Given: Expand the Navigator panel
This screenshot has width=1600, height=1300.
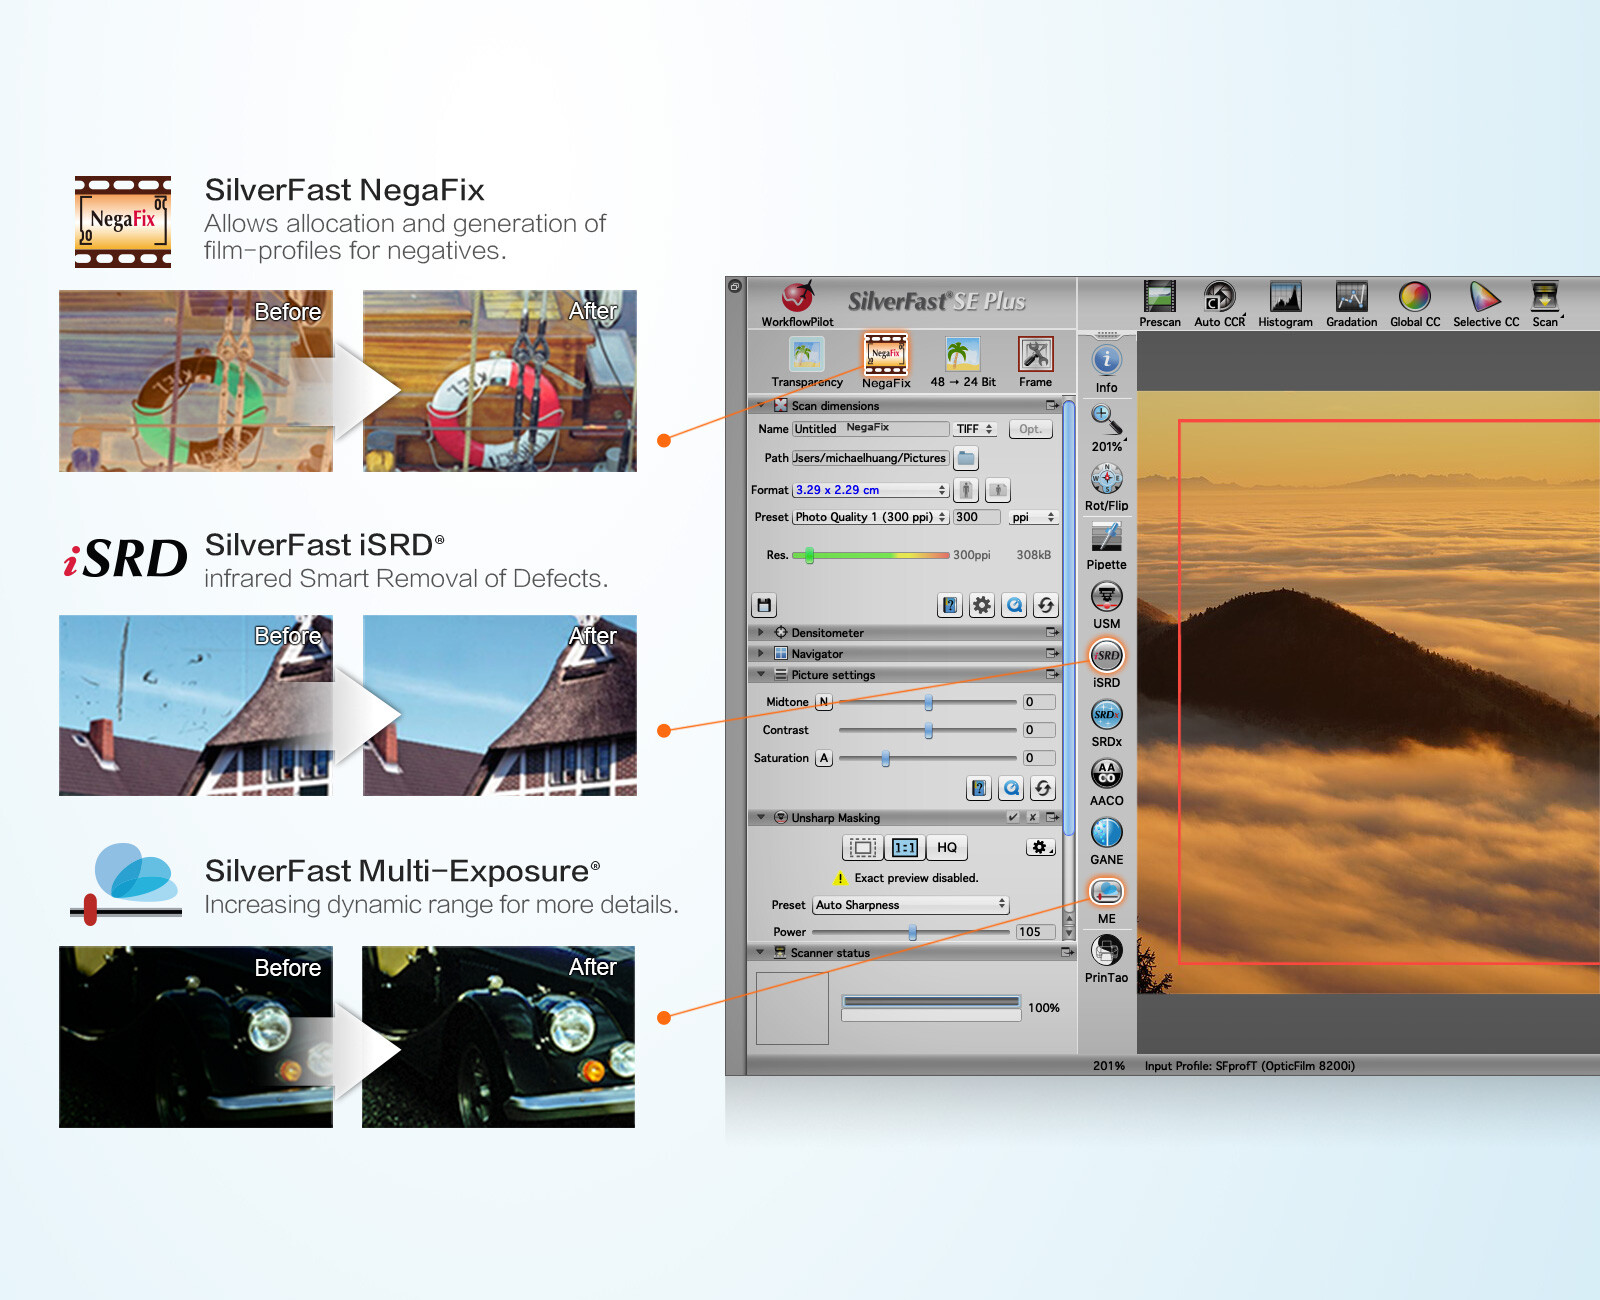Looking at the screenshot, I should 761,654.
